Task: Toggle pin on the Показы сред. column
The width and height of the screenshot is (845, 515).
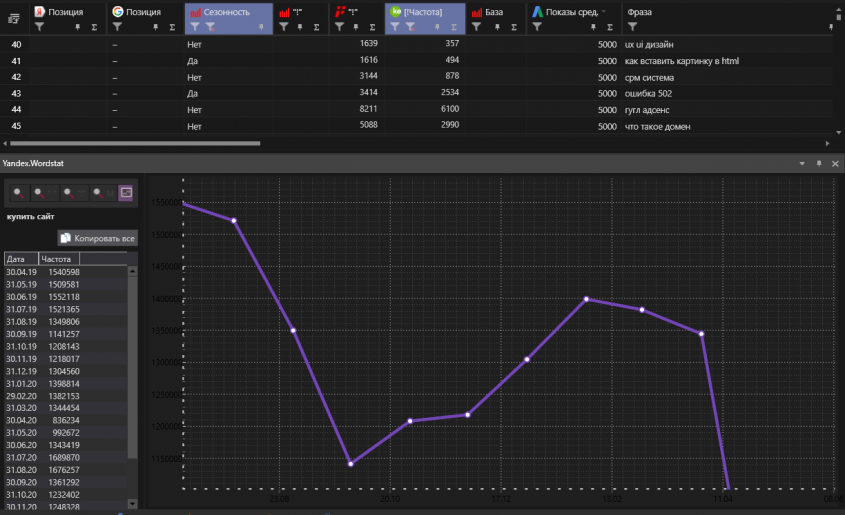Action: tap(593, 28)
